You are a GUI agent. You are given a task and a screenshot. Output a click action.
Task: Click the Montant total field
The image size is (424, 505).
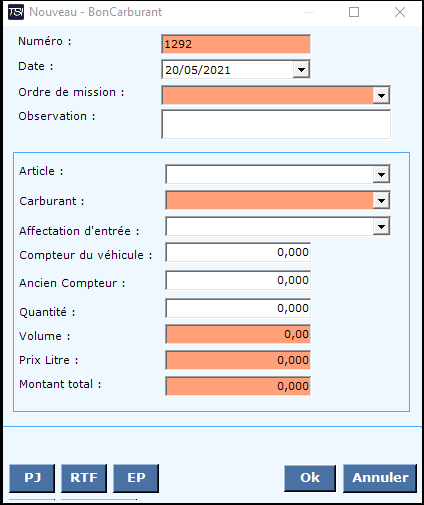tap(238, 386)
